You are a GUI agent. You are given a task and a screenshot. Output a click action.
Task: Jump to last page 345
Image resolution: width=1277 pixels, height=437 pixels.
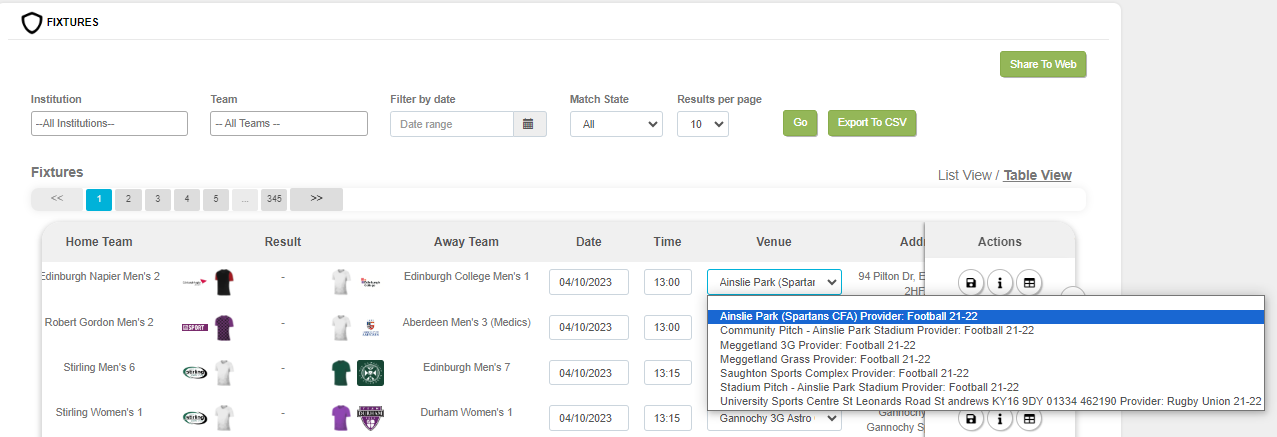coord(274,199)
